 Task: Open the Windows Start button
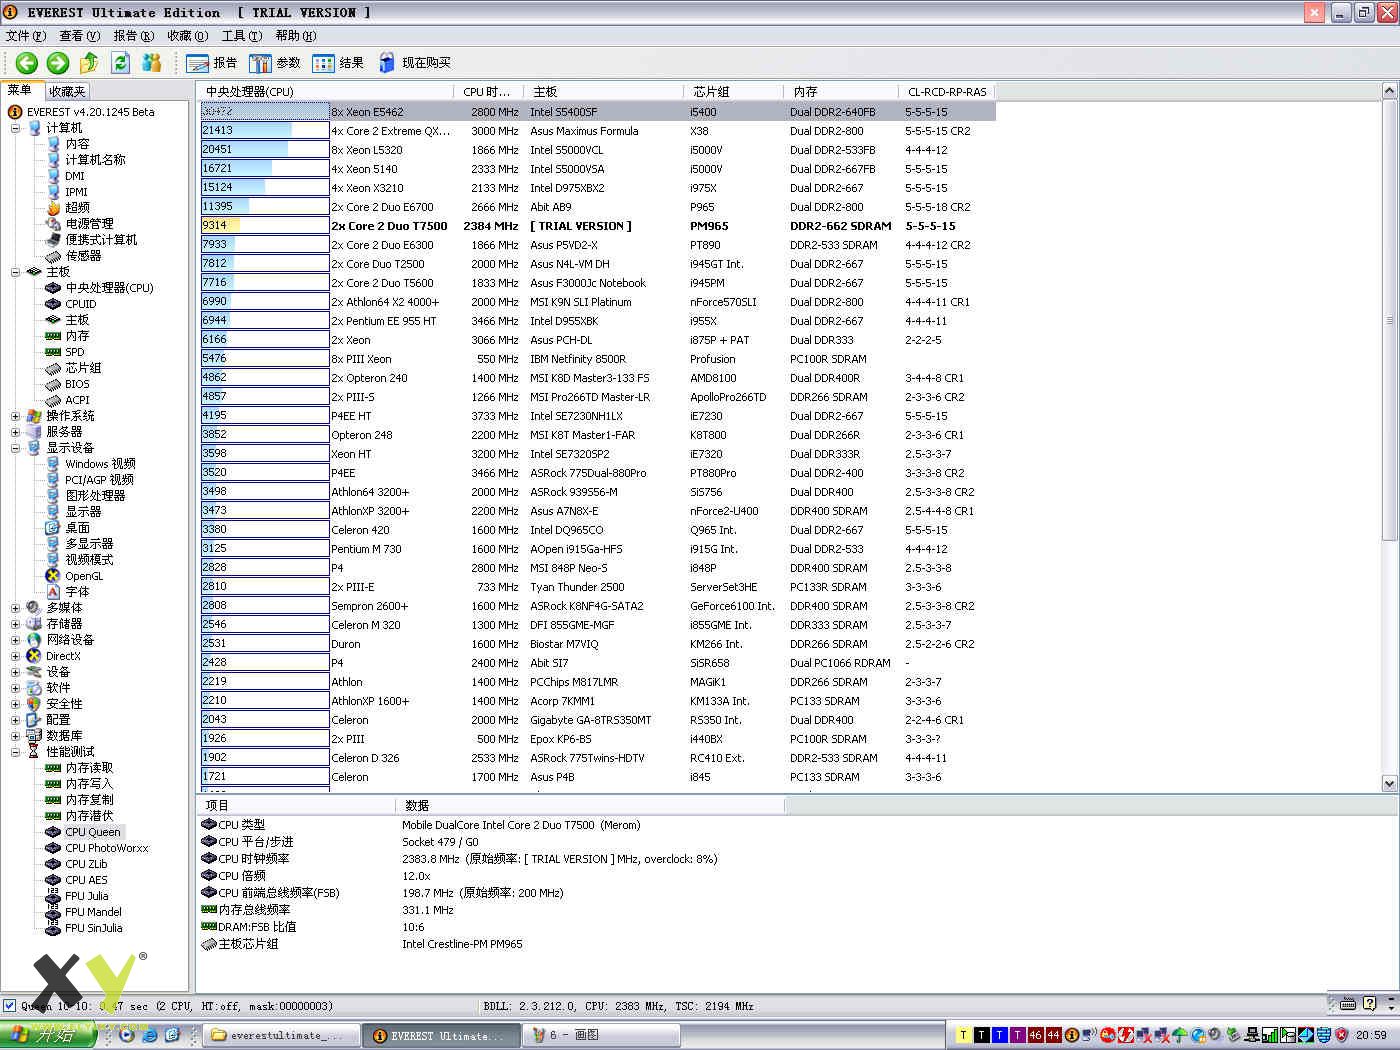point(49,1035)
